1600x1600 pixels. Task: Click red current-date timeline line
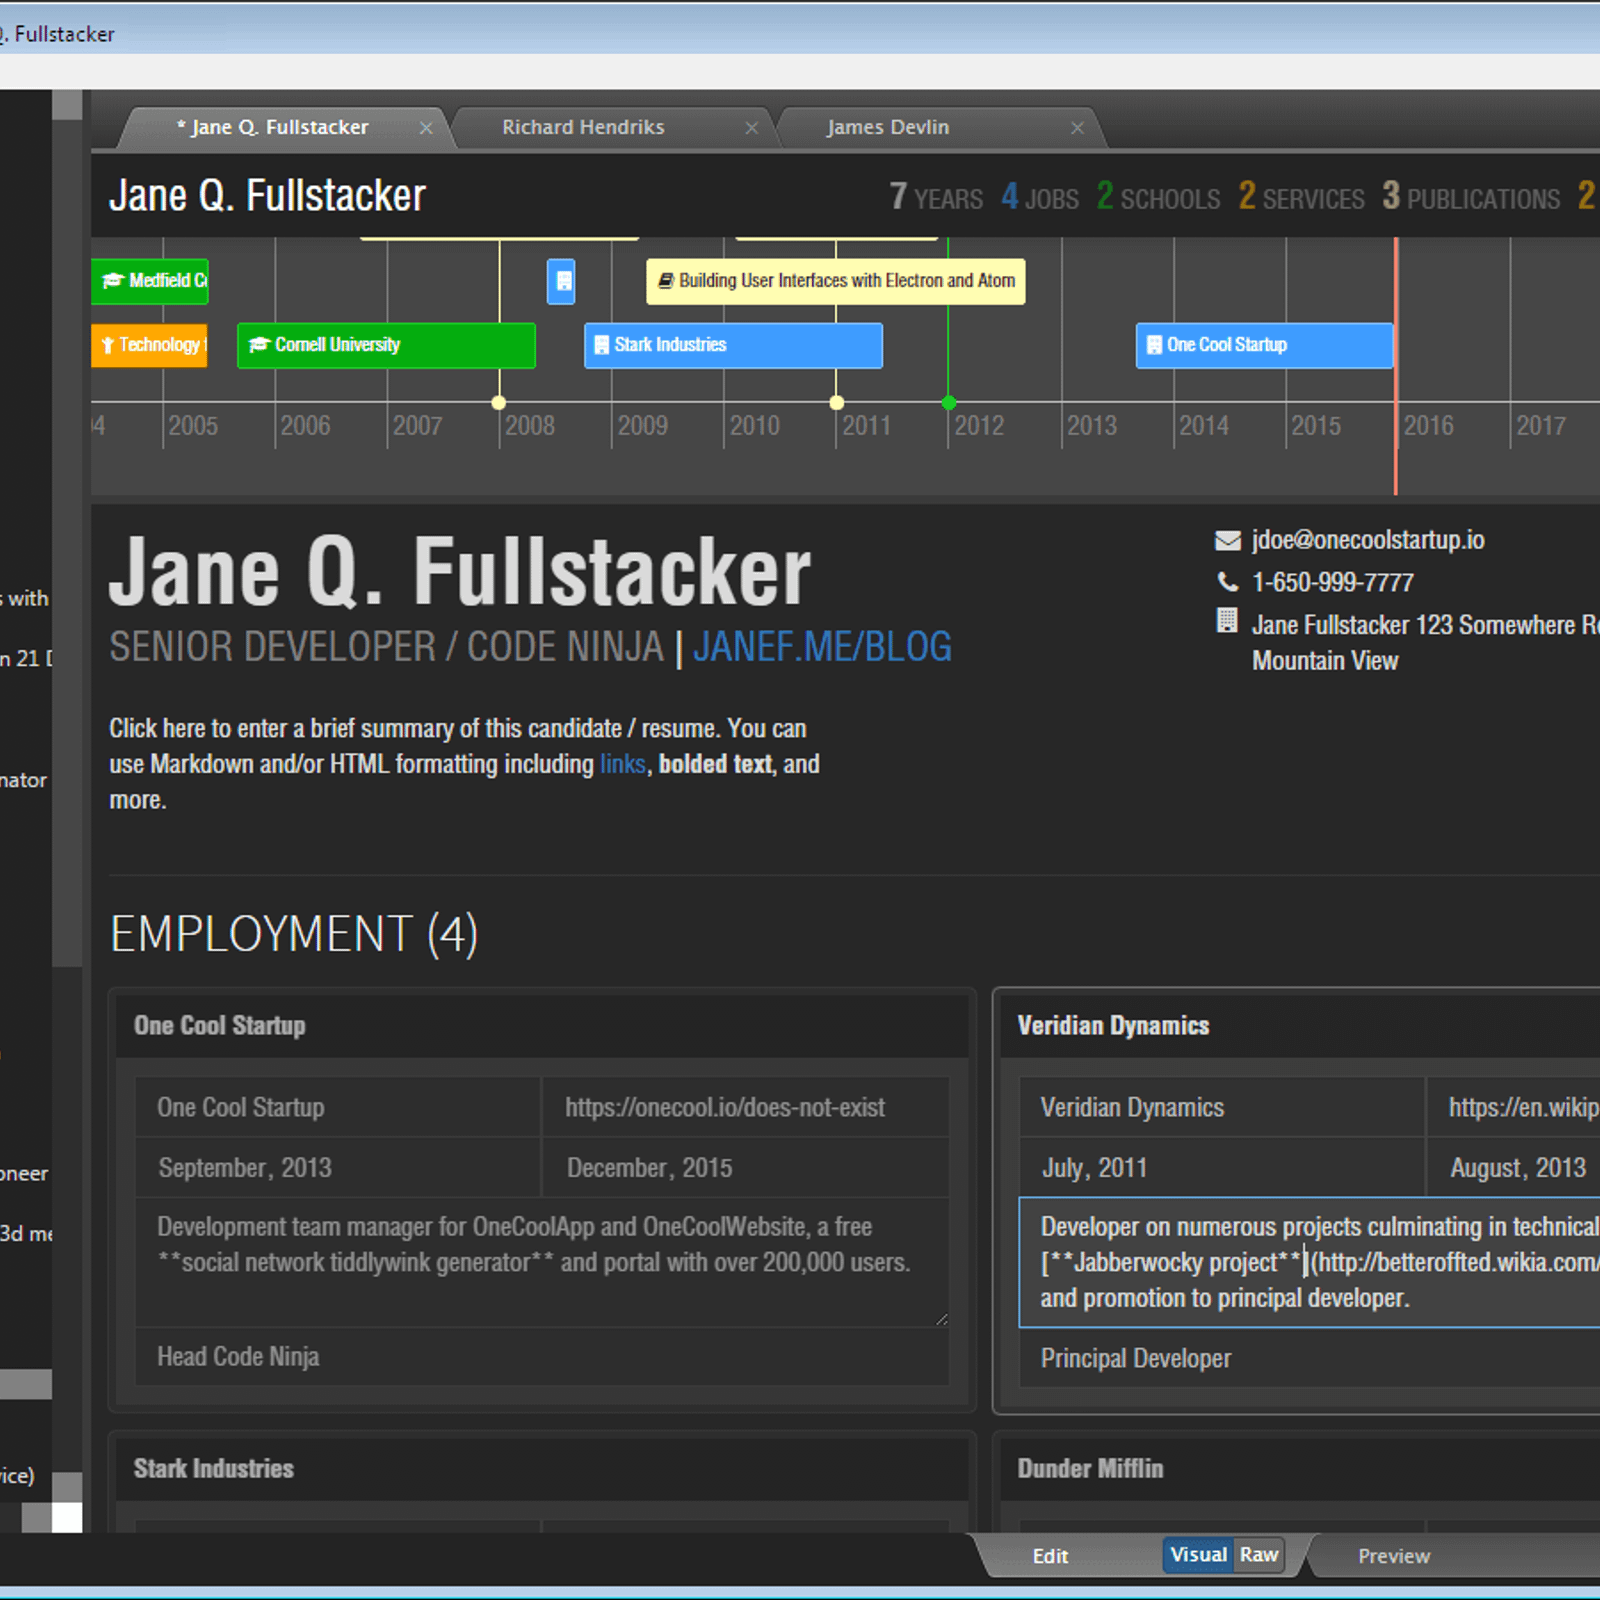tap(1396, 366)
